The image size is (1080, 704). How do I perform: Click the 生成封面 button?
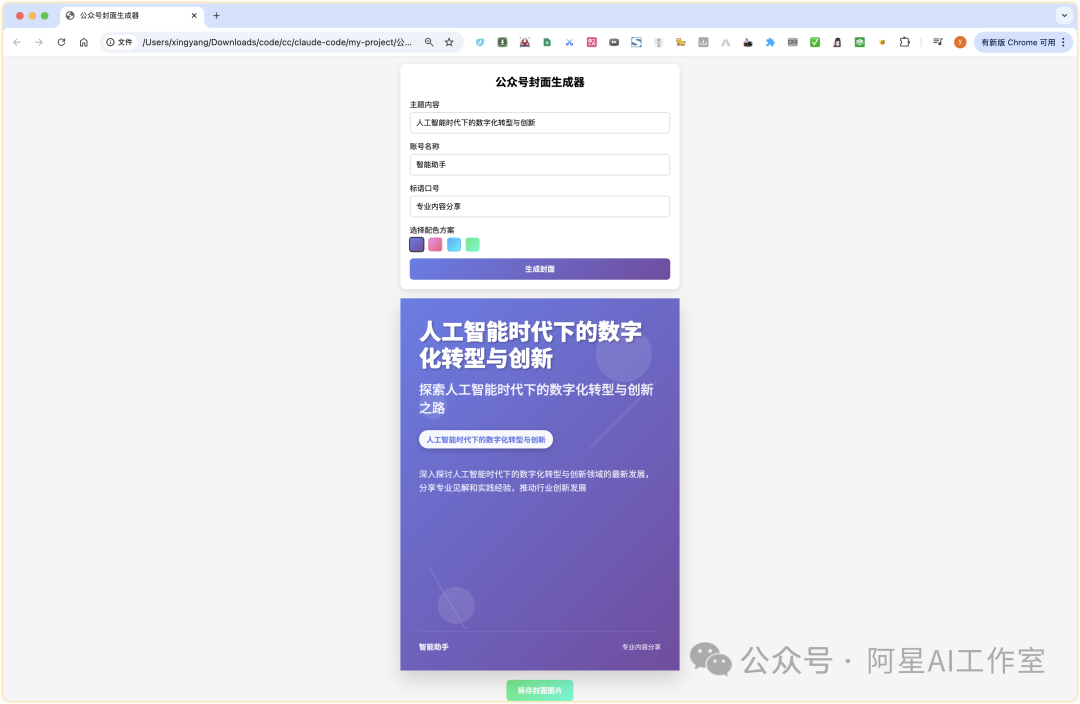point(540,269)
